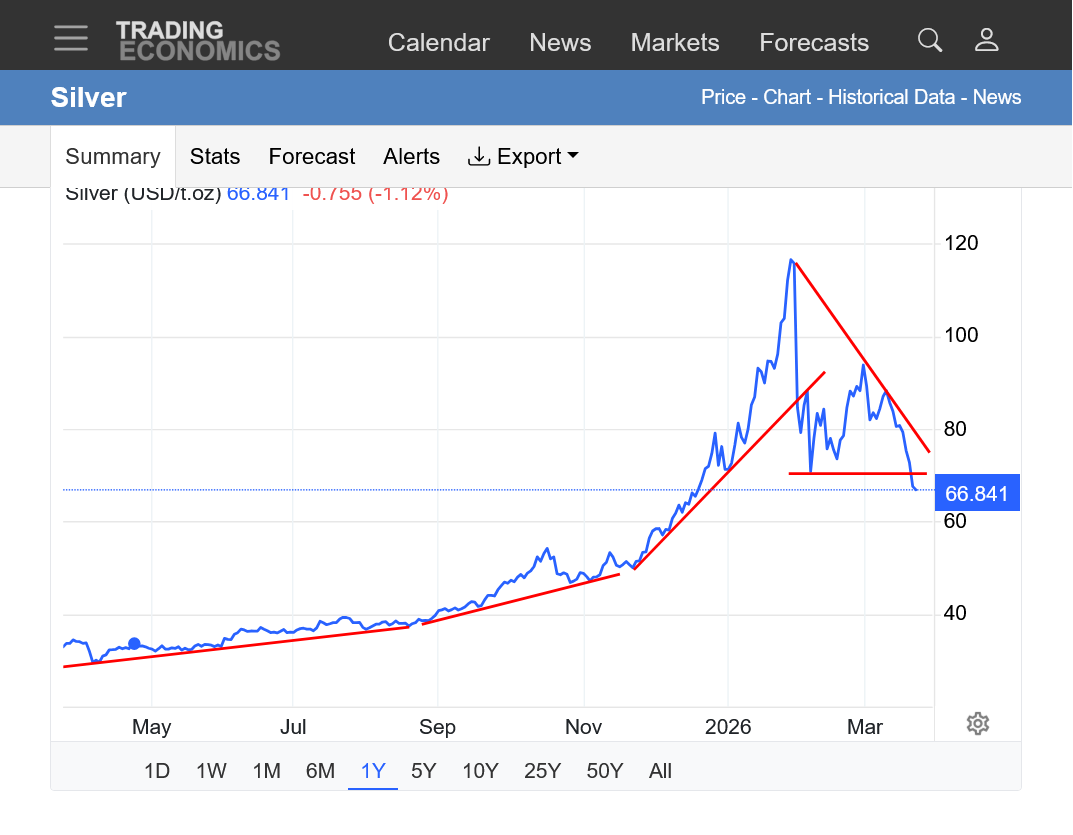Open the search magnifier icon
The height and width of the screenshot is (835, 1073).
(930, 40)
